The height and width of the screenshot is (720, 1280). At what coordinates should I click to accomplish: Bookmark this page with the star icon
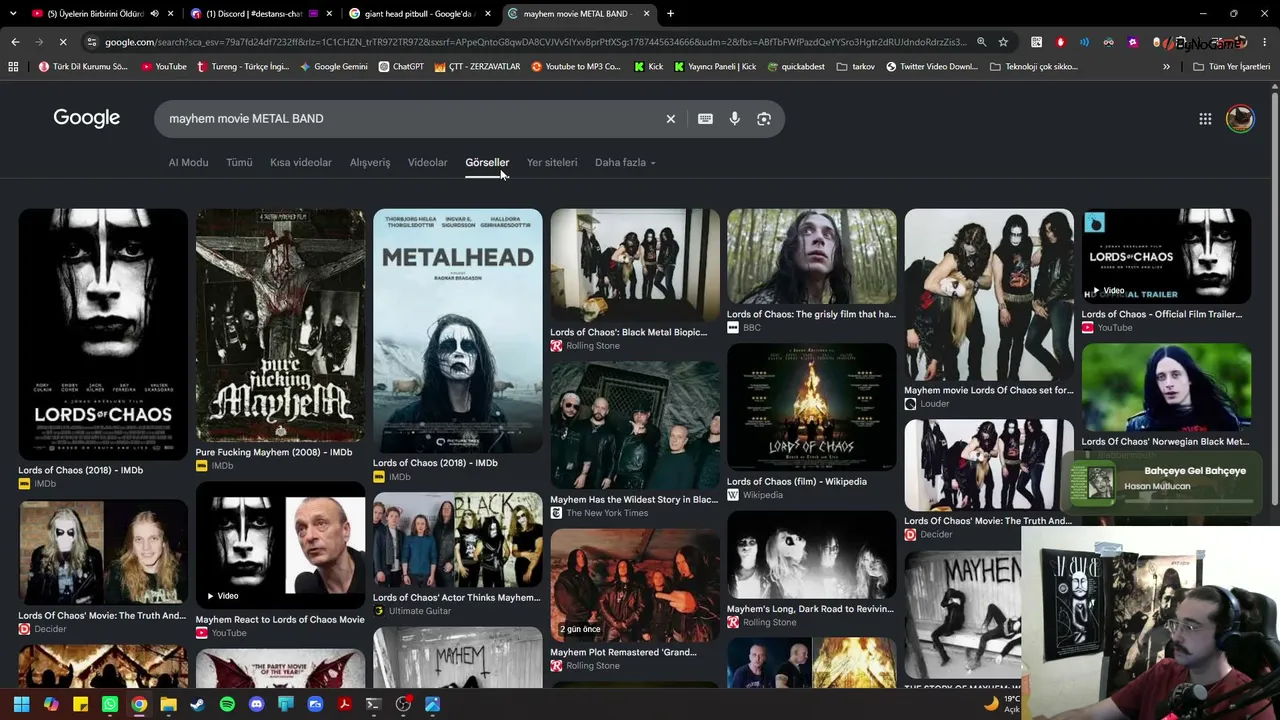[1003, 42]
